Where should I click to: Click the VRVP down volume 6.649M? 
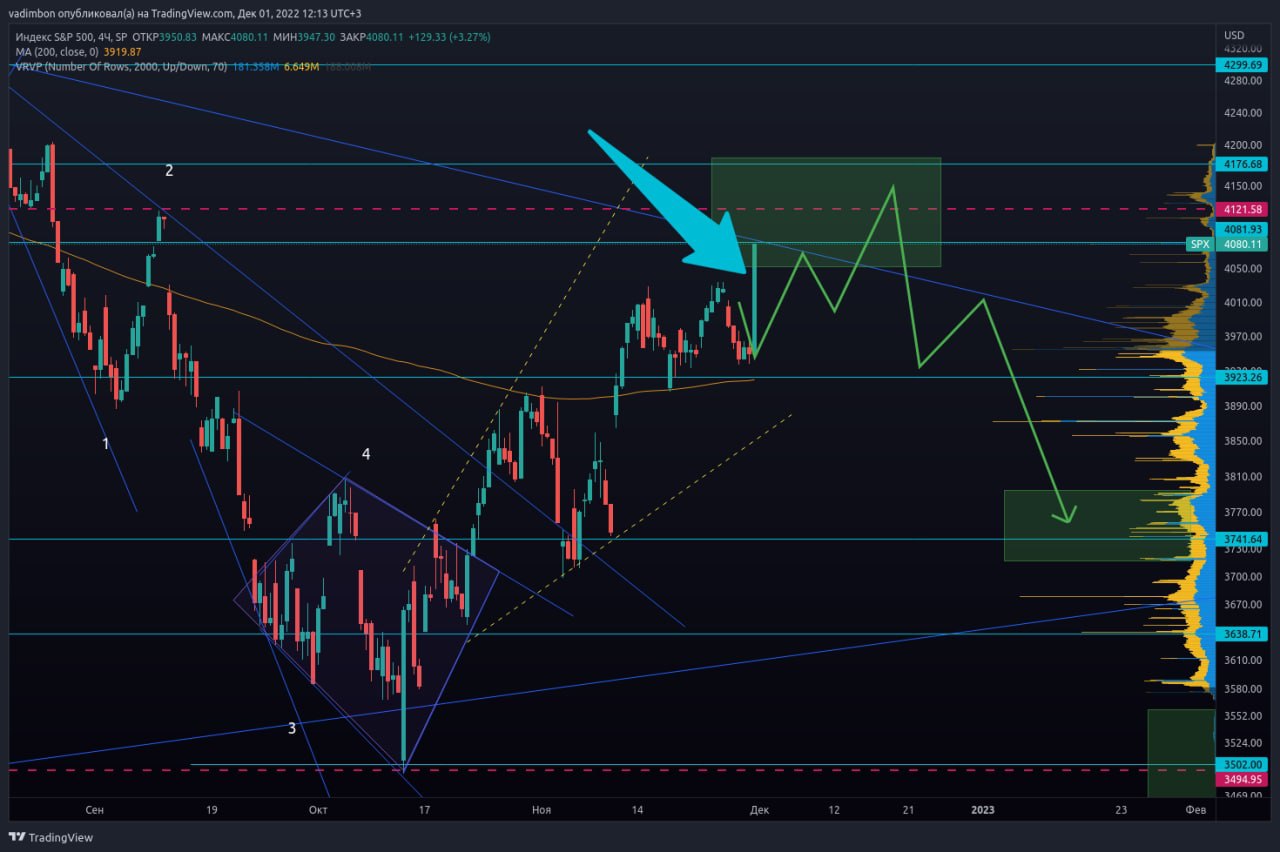click(x=302, y=66)
